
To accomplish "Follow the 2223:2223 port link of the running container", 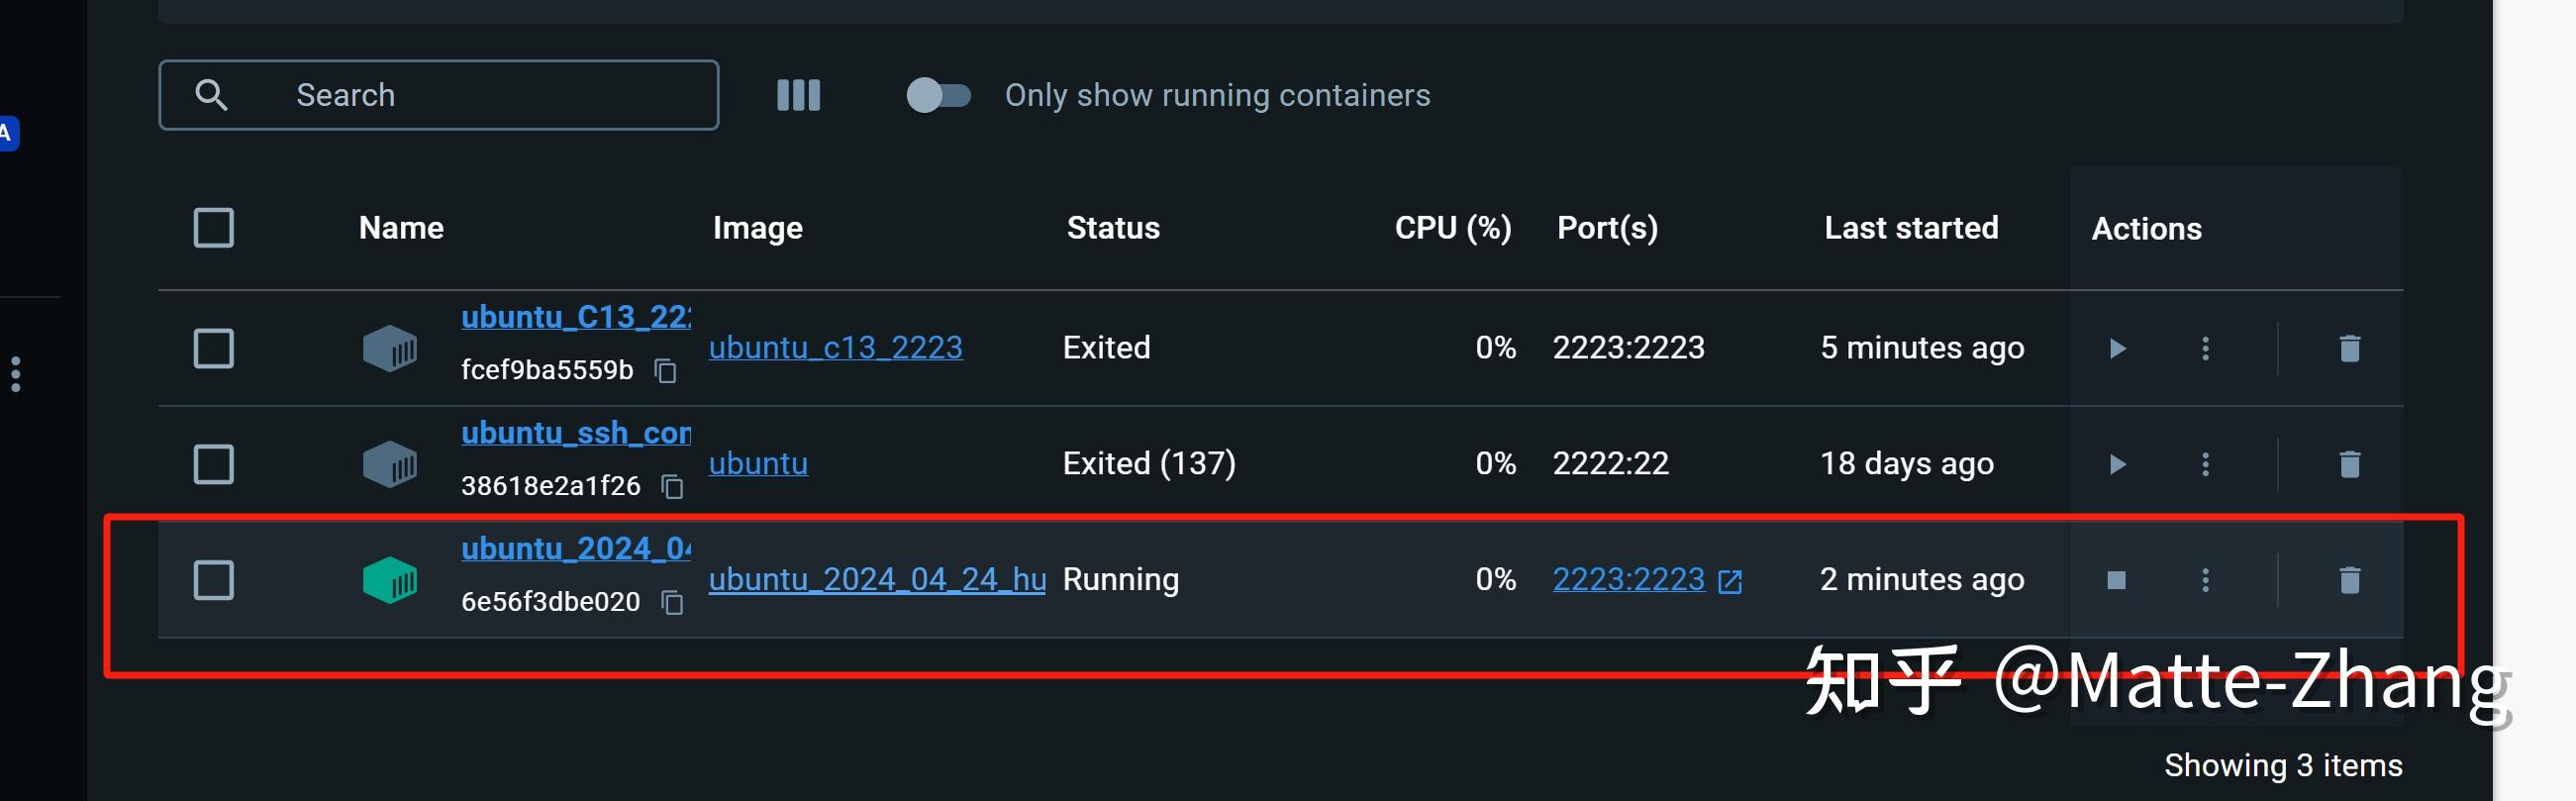I will point(1628,580).
